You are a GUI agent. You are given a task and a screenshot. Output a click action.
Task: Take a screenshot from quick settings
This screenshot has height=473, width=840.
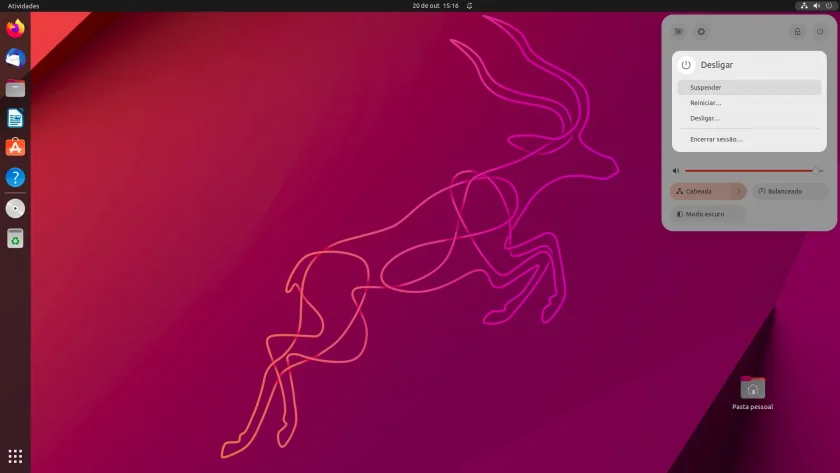point(679,32)
